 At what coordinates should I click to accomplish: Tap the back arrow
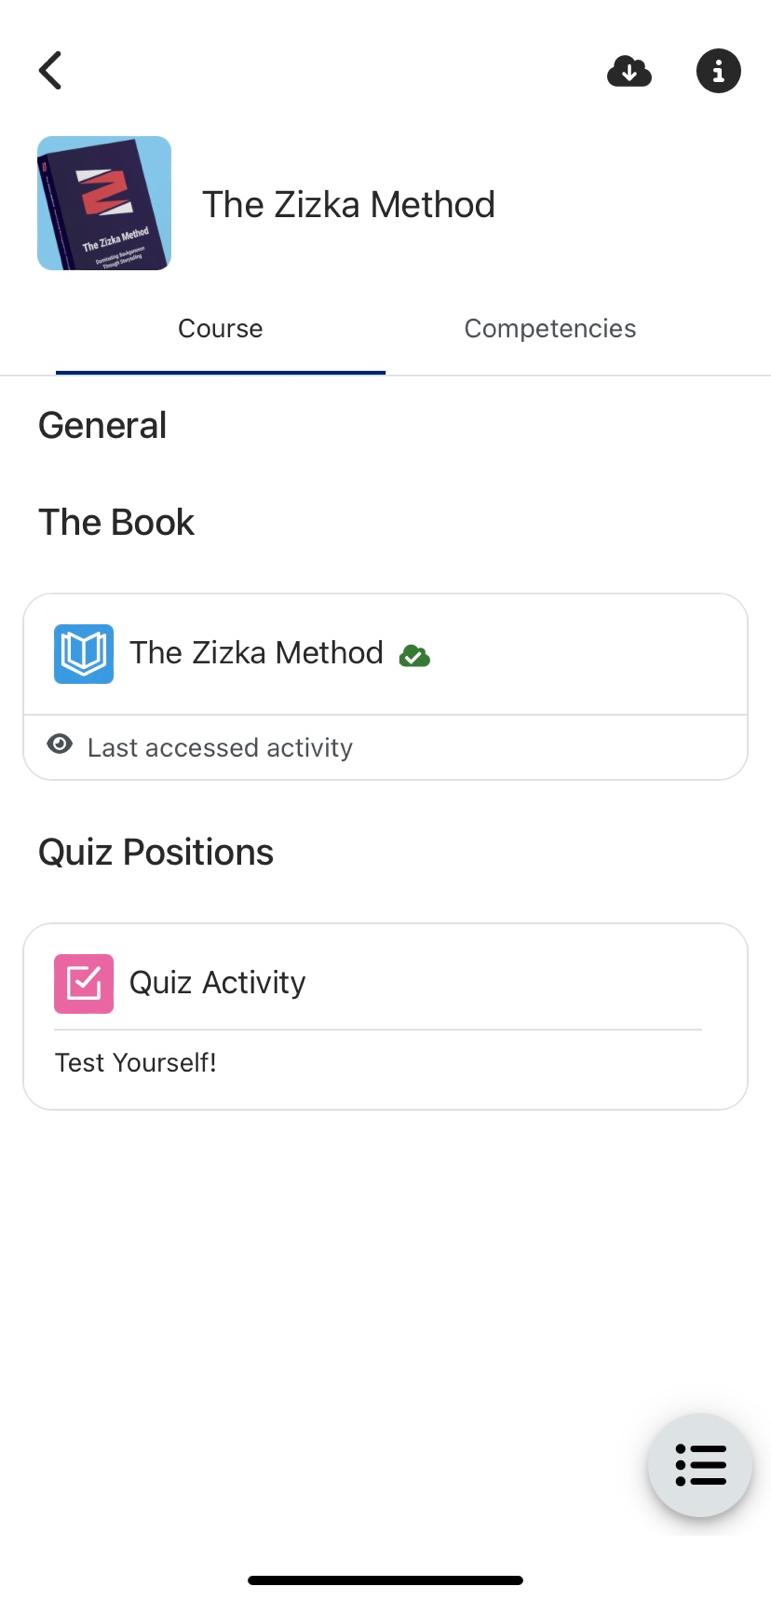click(x=50, y=71)
